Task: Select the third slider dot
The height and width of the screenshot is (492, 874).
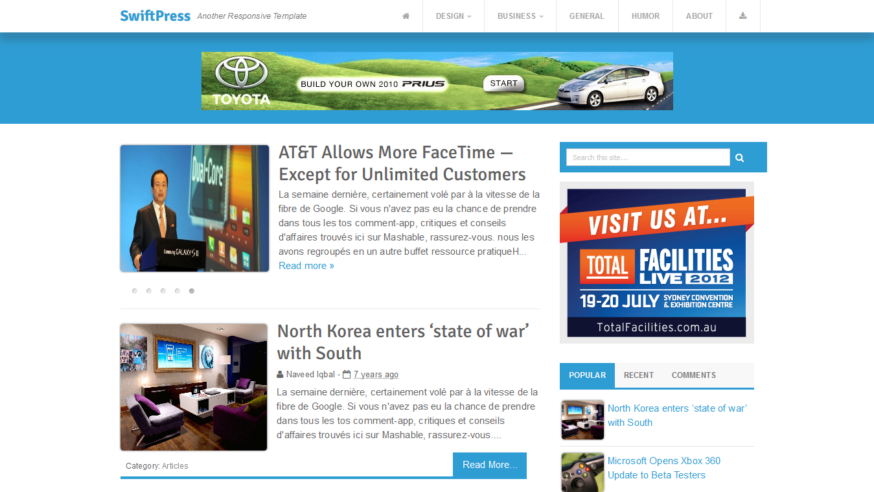Action: coord(163,291)
